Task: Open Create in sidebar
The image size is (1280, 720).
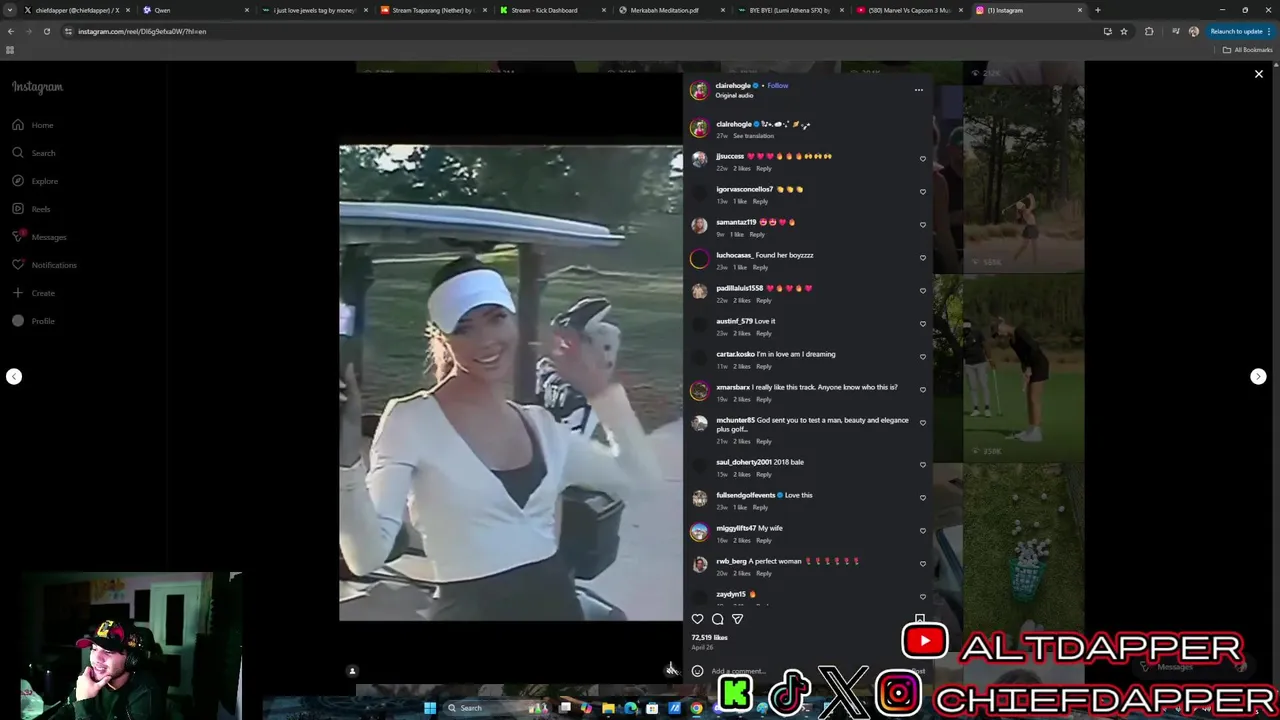Action: pos(33,293)
